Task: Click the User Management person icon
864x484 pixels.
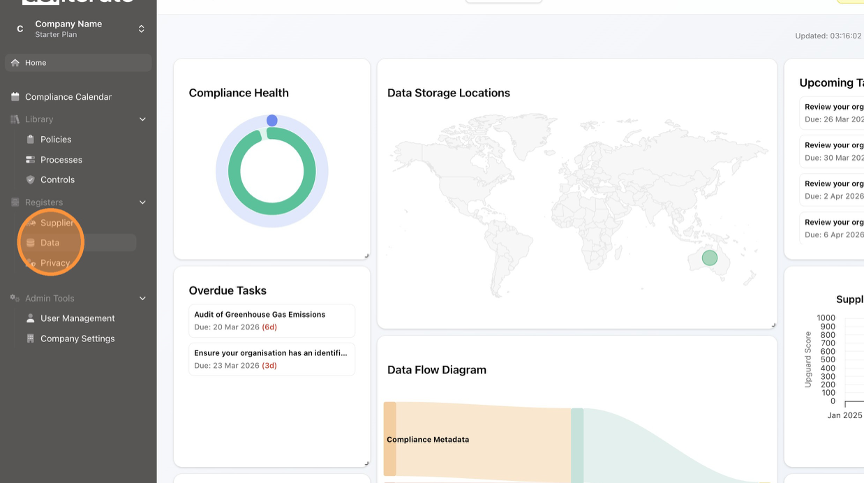Action: tap(30, 319)
